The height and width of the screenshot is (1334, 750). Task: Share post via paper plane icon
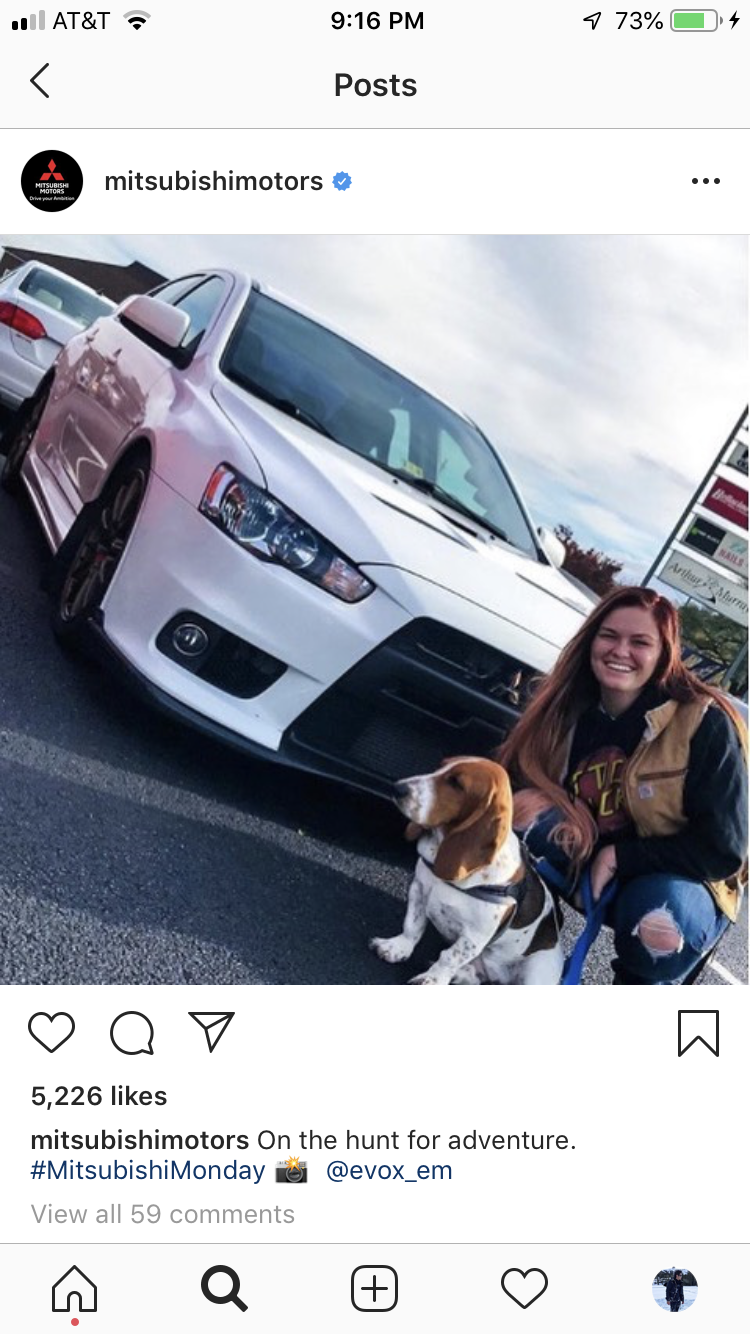pos(212,1031)
